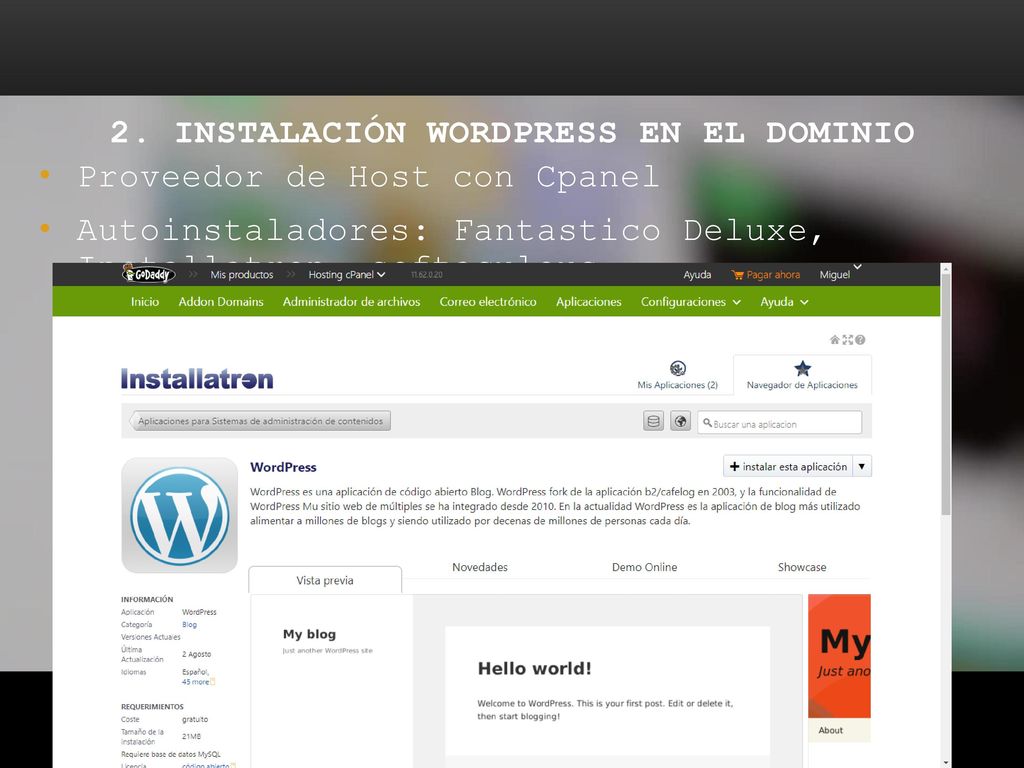
Task: Click the Pagar ahora link
Action: 773,275
